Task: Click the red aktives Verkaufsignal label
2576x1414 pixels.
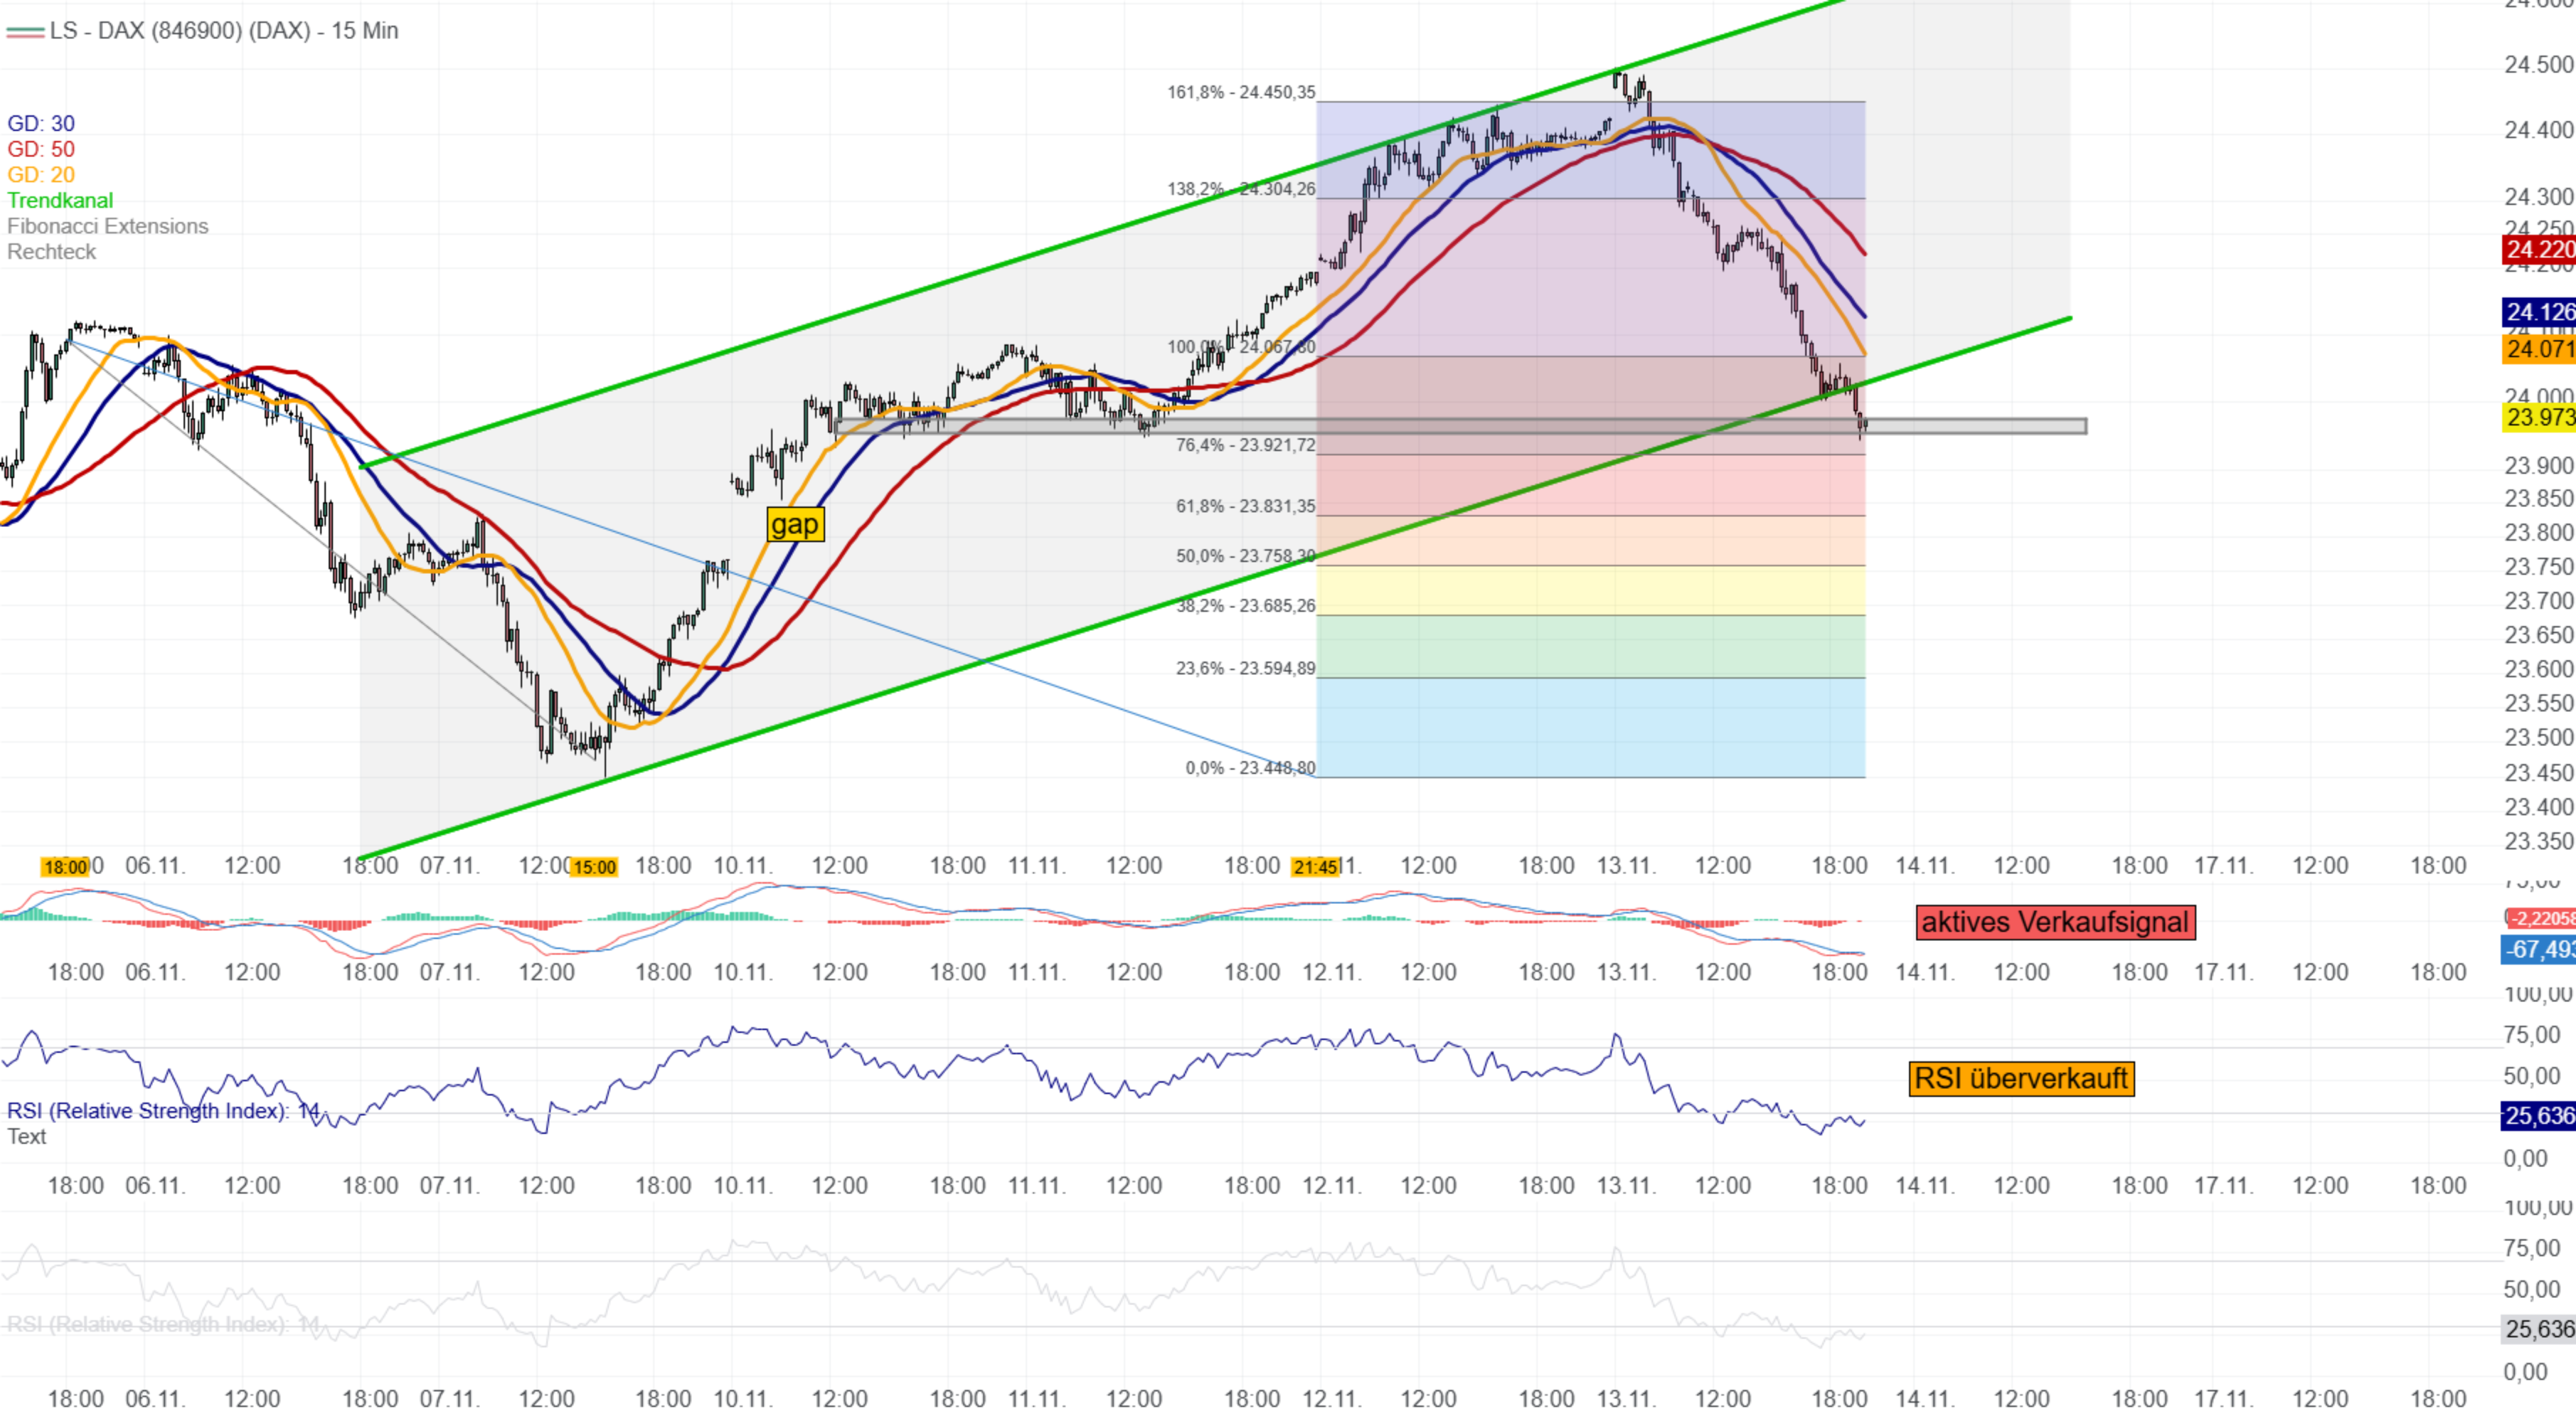Action: tap(2055, 922)
